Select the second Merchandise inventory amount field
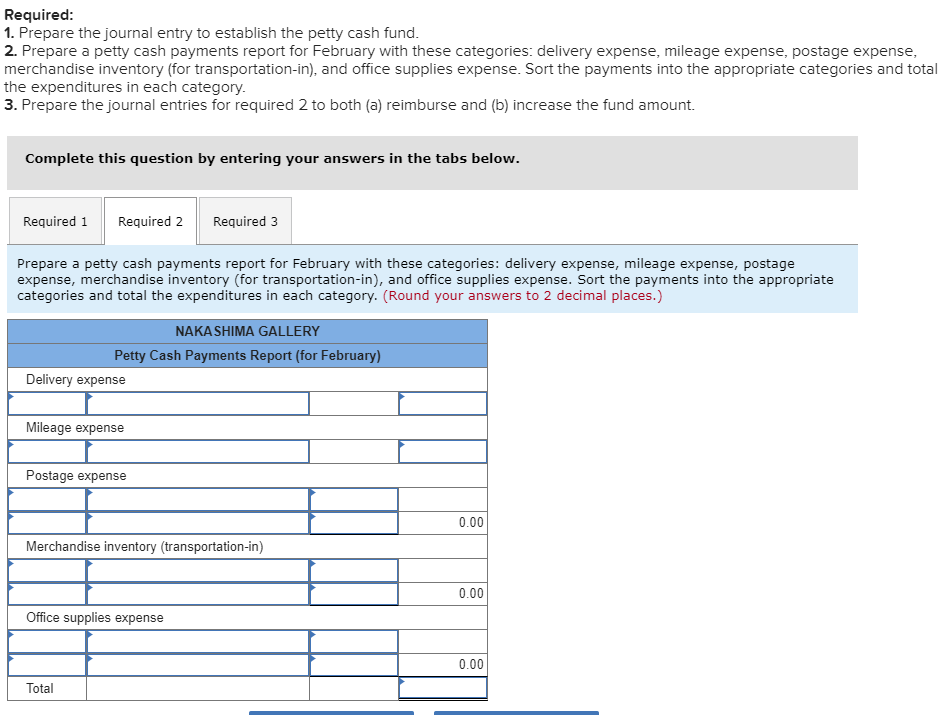Viewport: 947px width, 715px height. click(x=353, y=593)
